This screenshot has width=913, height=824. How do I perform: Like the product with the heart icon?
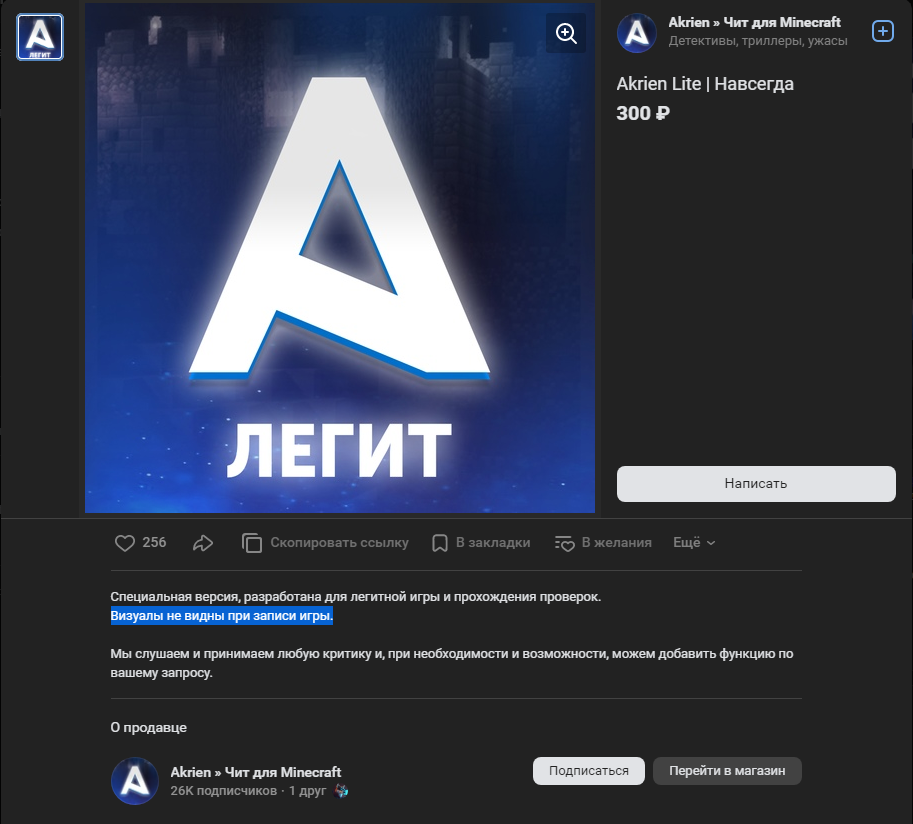pos(125,543)
